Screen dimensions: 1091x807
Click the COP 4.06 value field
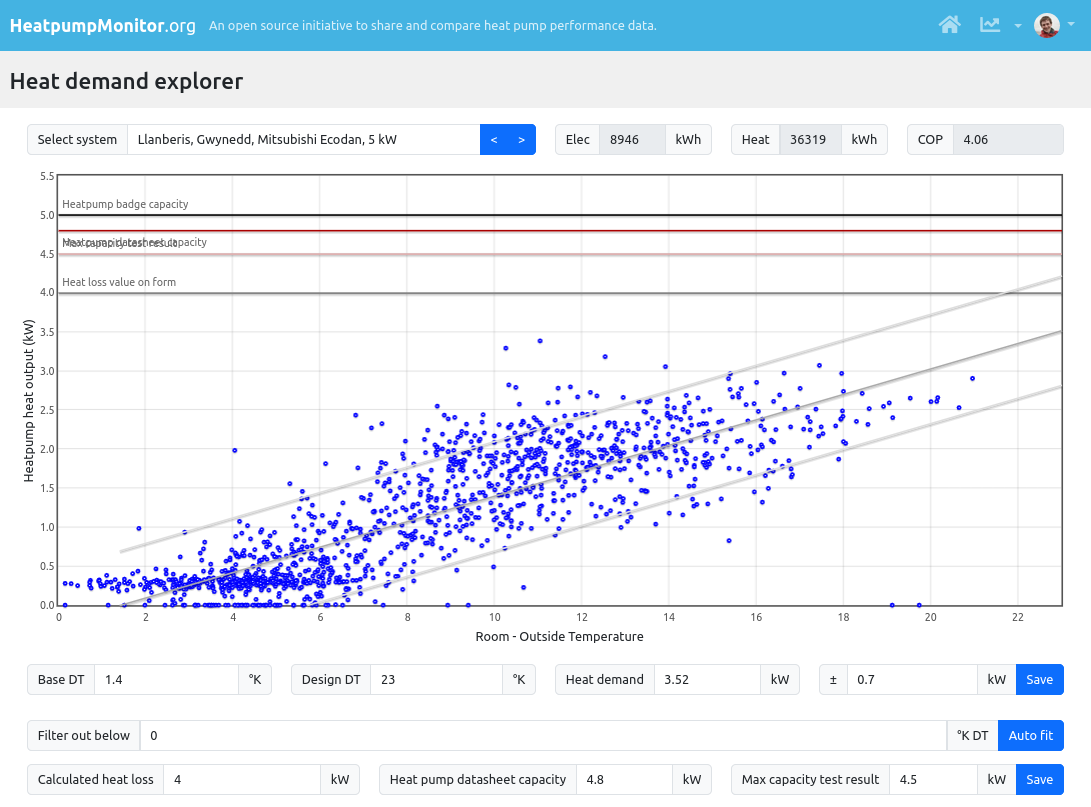(x=1008, y=139)
